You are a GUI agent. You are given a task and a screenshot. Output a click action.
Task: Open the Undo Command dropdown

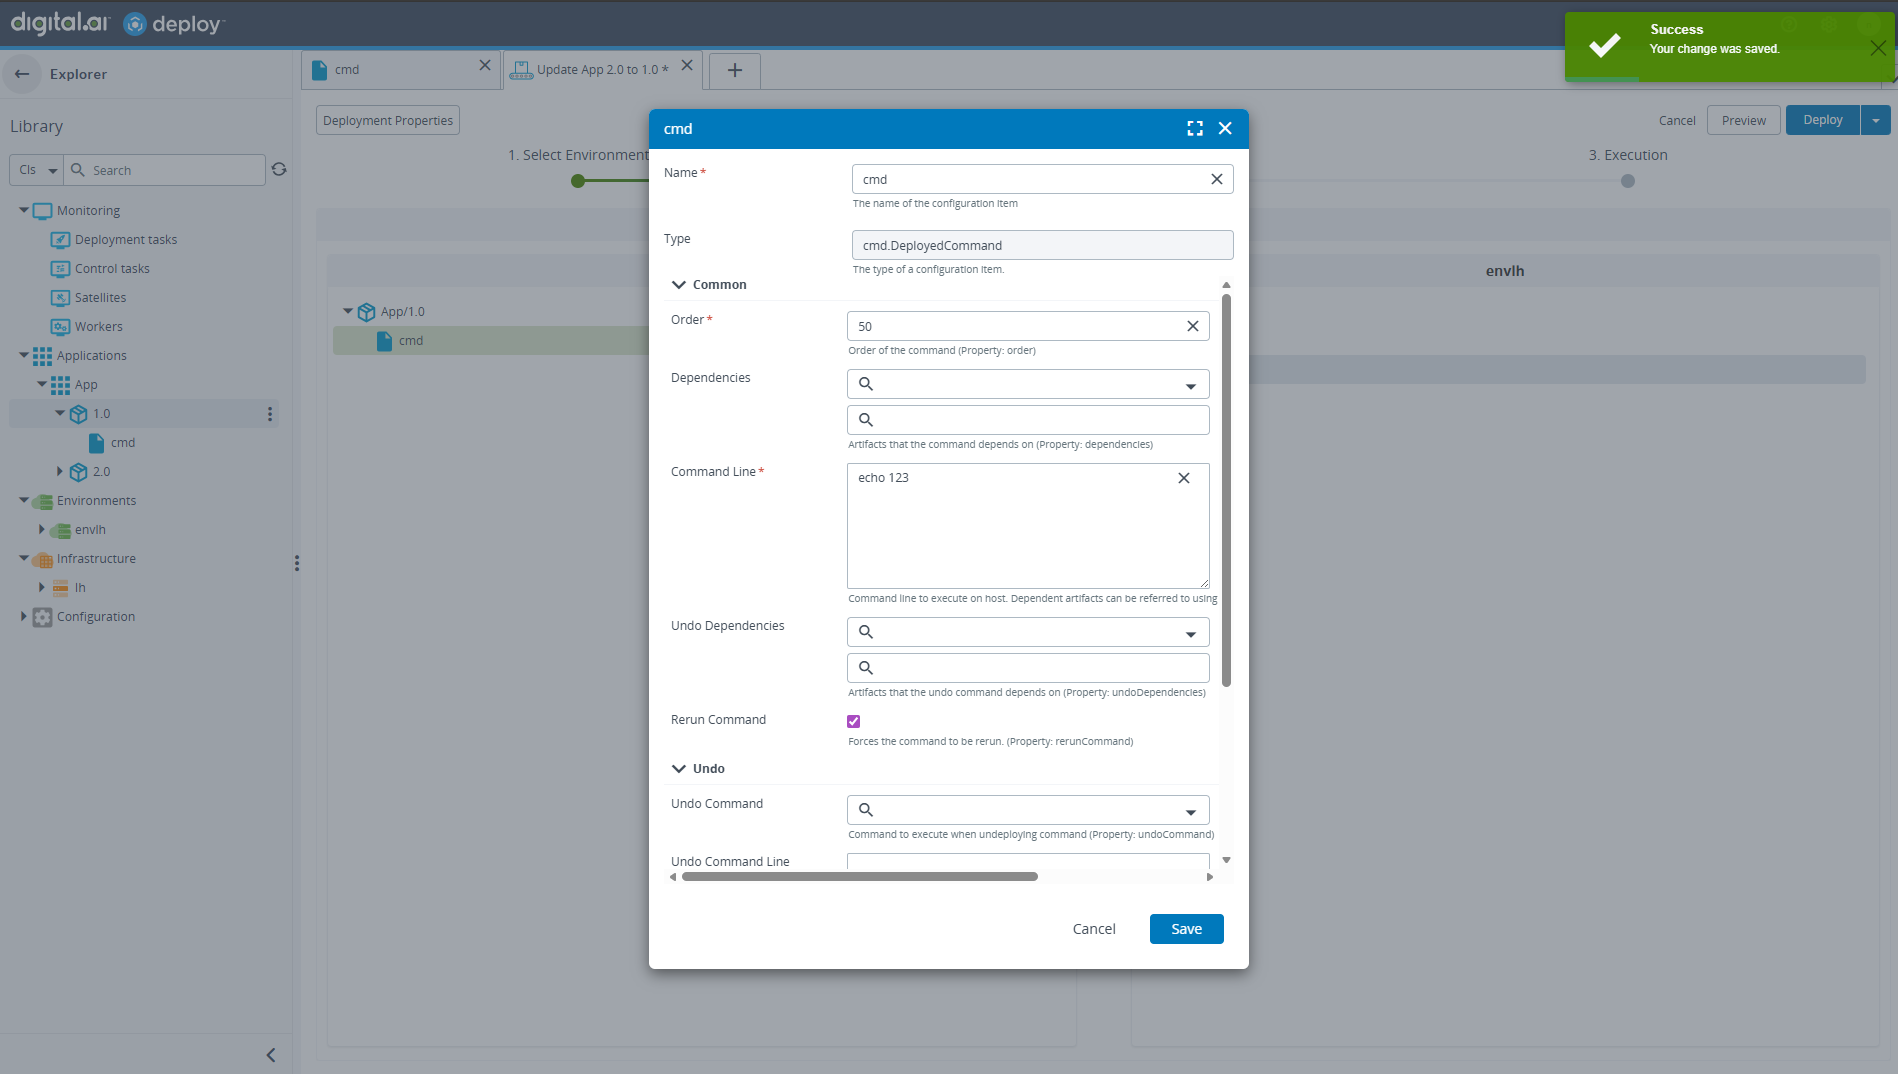click(1190, 812)
